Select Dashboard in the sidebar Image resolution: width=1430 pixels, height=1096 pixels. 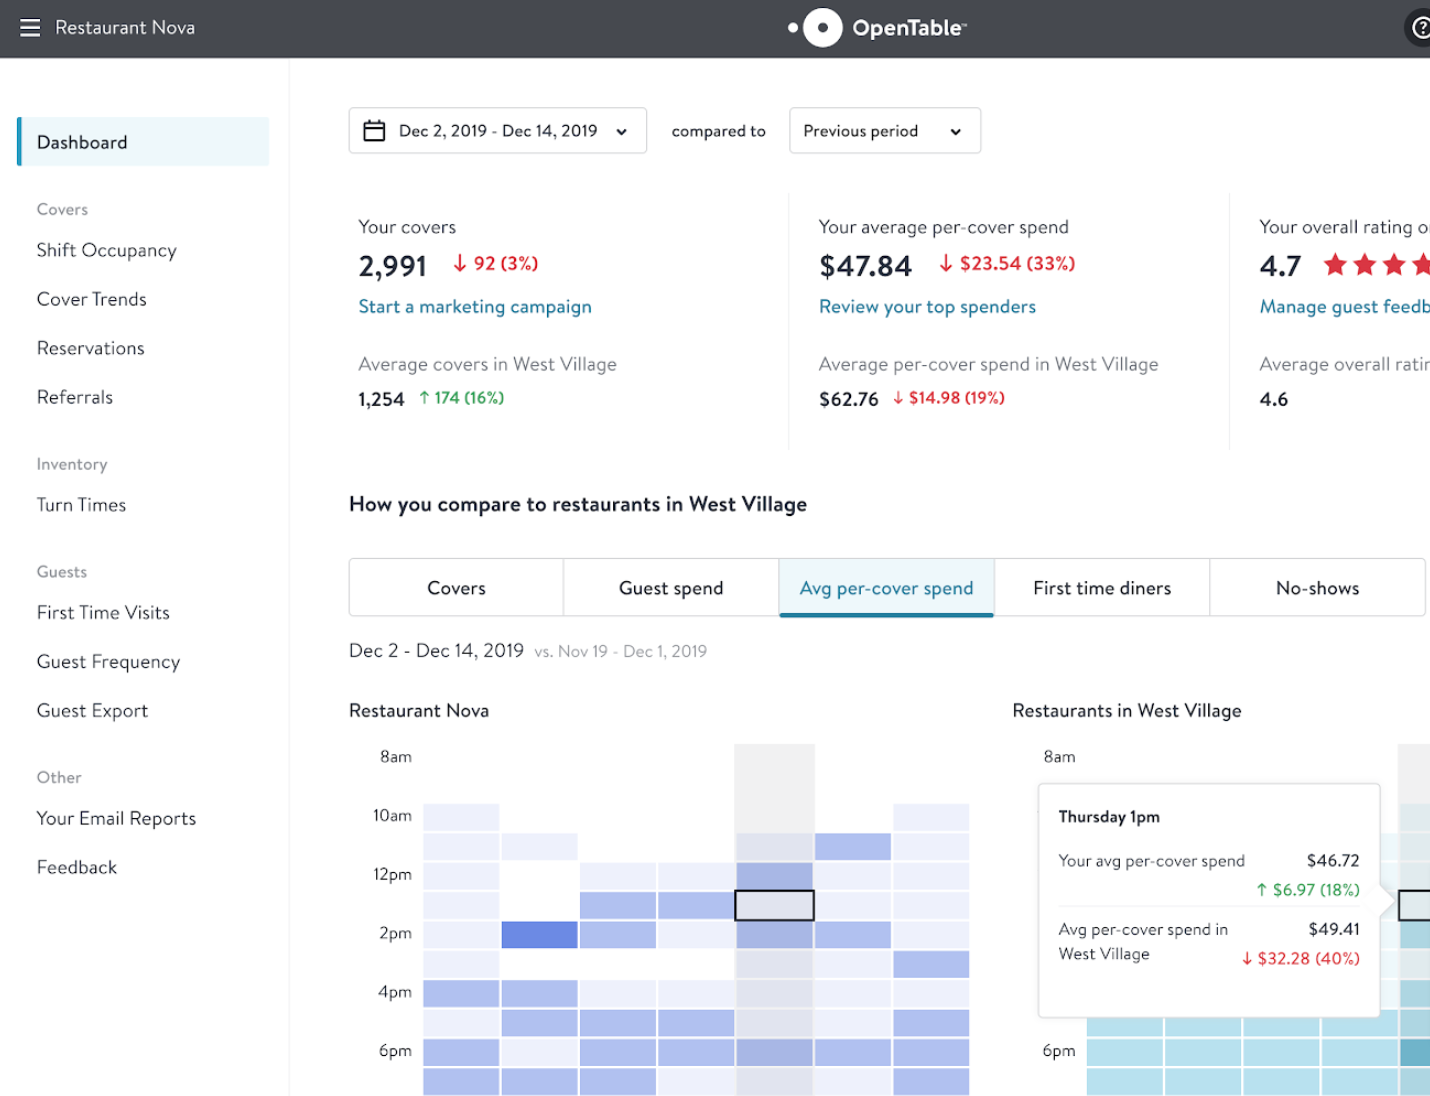click(x=143, y=142)
